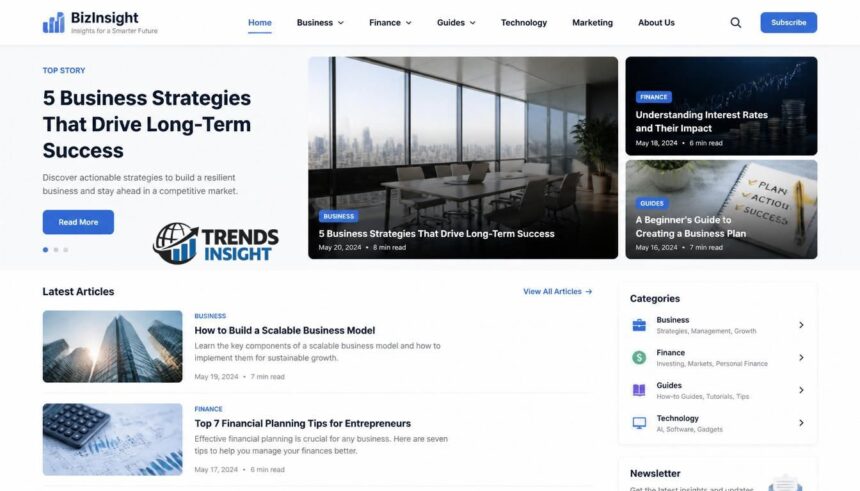
Task: Click the FINANCE label above Financial Planning Tips
Action: click(x=208, y=409)
